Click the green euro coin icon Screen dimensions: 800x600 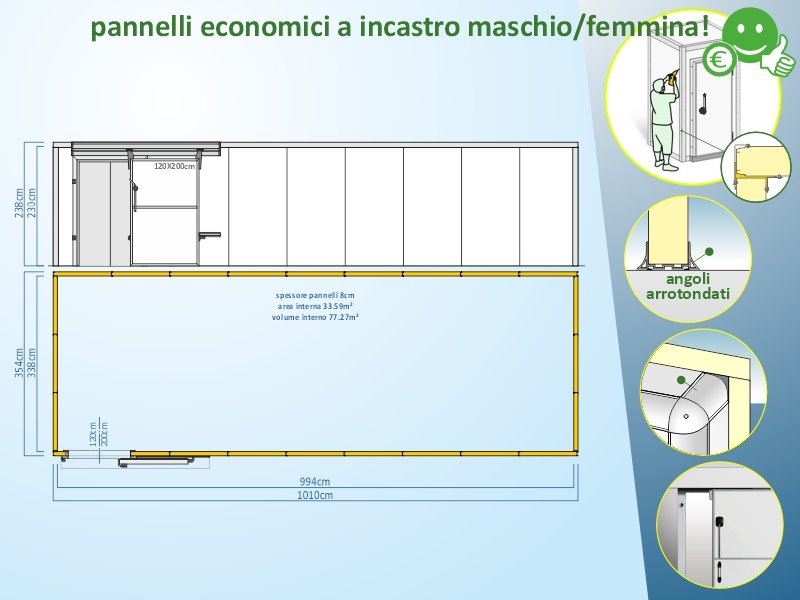tap(718, 61)
